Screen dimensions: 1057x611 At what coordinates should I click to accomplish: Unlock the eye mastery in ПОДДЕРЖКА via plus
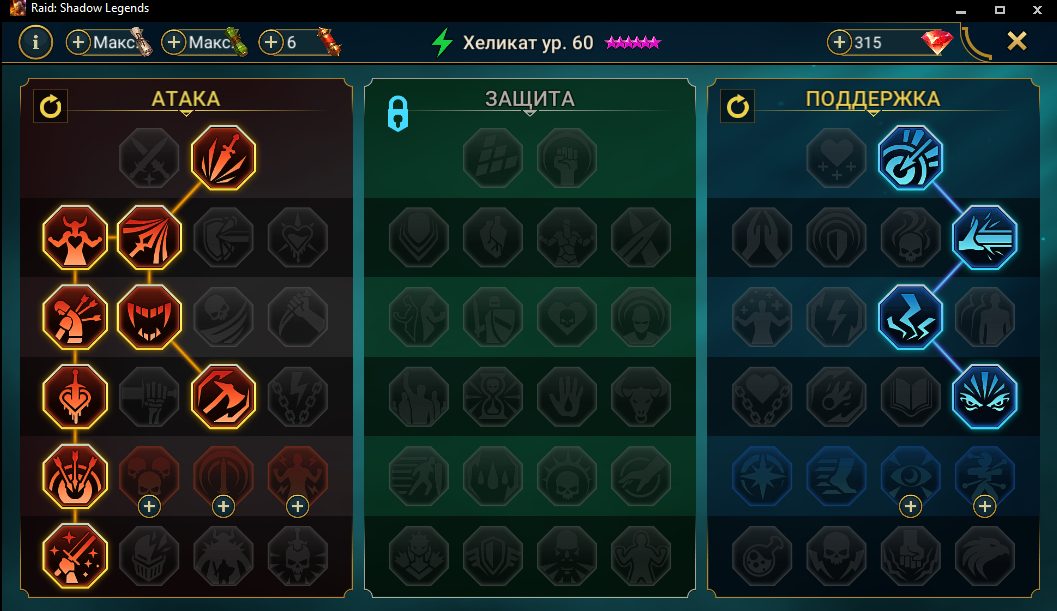point(910,506)
